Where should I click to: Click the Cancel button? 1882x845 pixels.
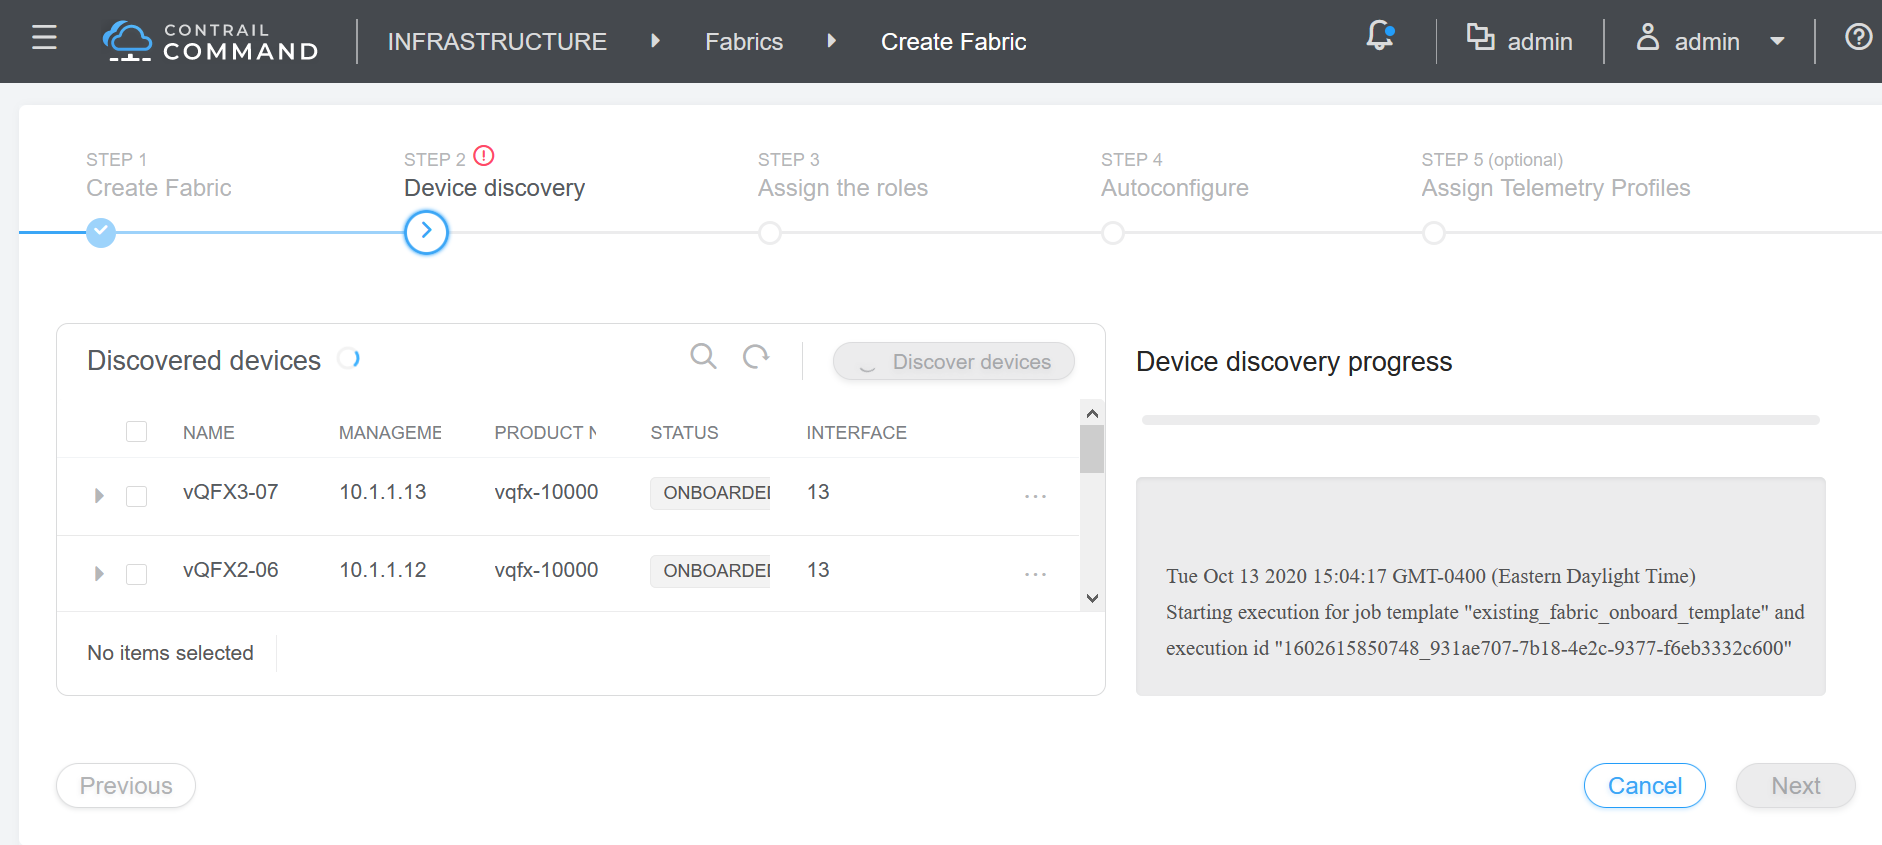pyautogui.click(x=1644, y=786)
